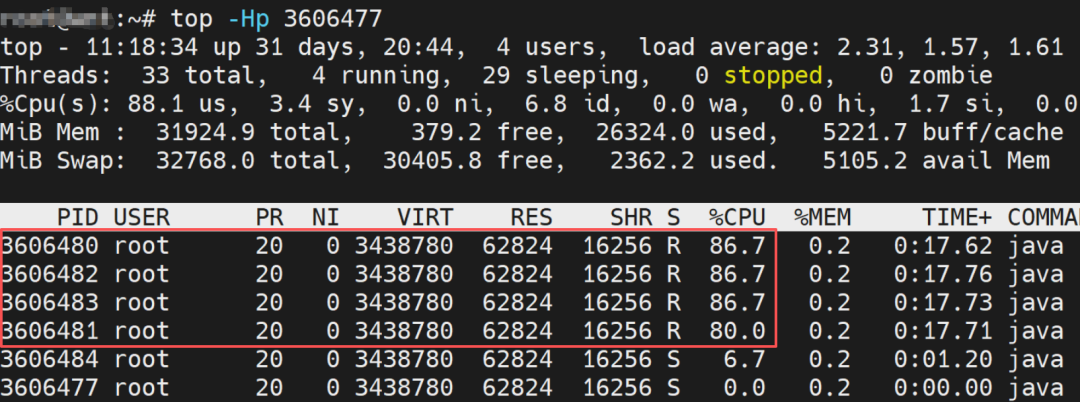The image size is (1080, 402).
Task: Click '5221.7 buff/cache' value
Action: pyautogui.click(x=943, y=132)
